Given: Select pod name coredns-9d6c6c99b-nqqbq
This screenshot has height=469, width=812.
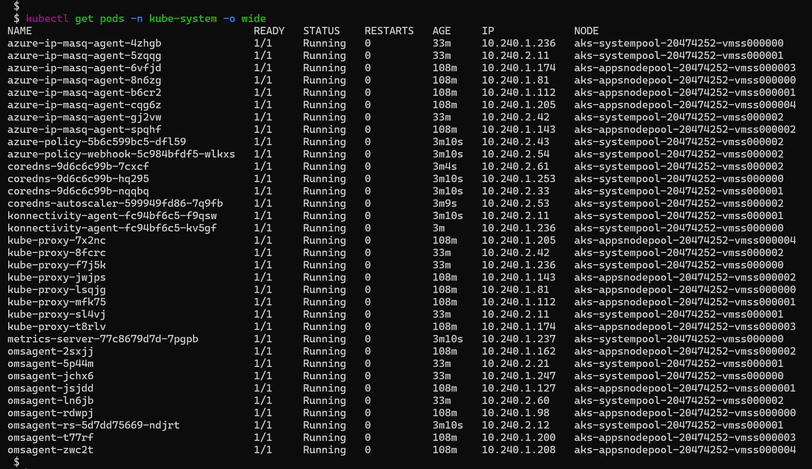Looking at the screenshot, I should click(78, 191).
